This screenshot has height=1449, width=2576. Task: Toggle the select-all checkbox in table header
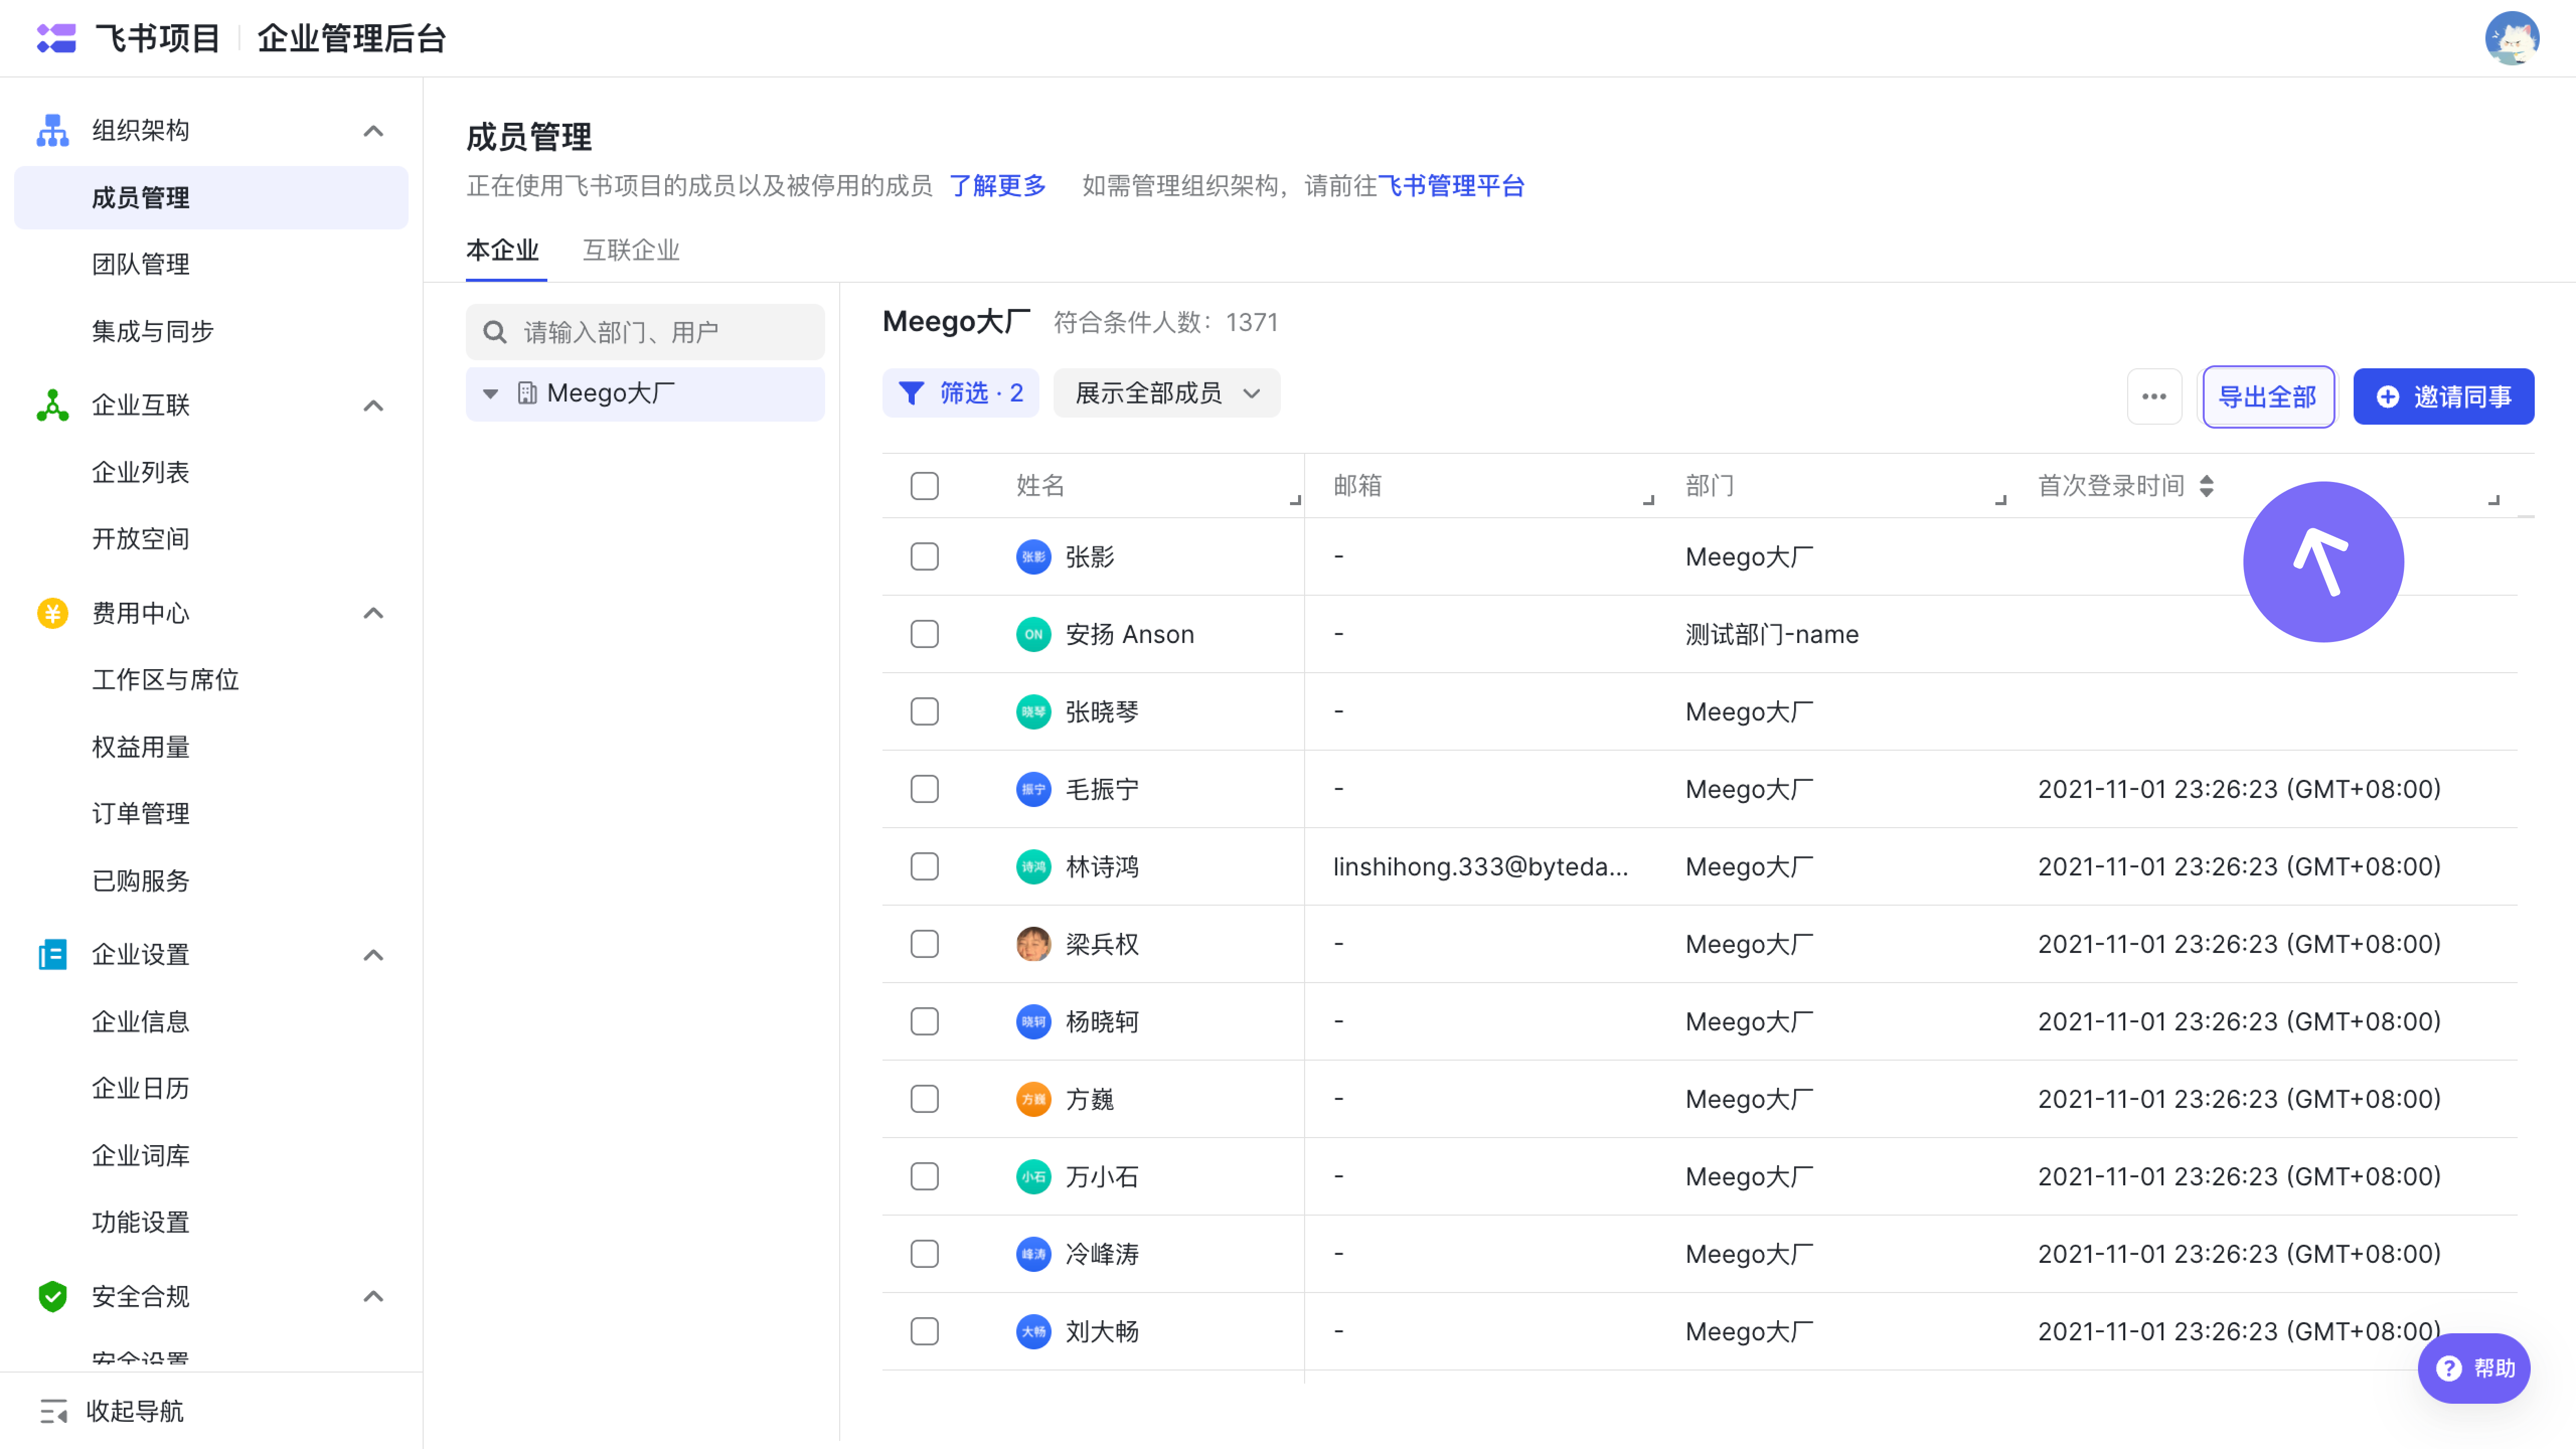925,486
